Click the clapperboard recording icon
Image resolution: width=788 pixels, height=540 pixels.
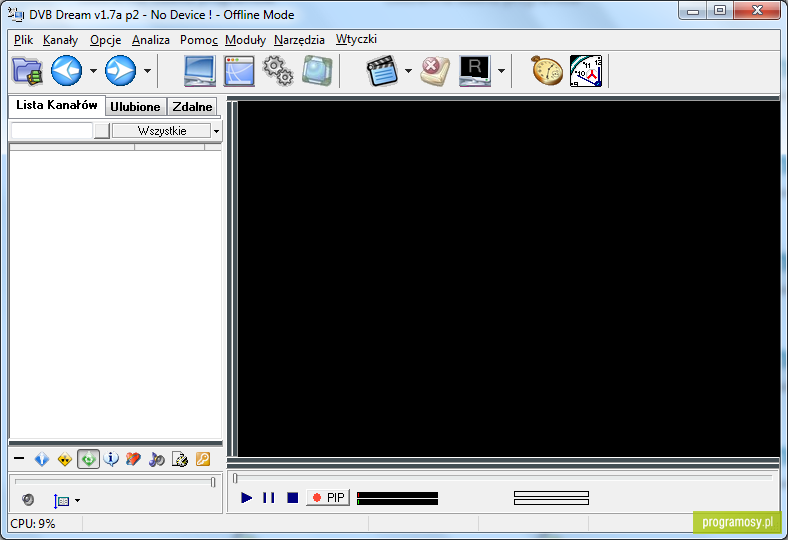(x=382, y=71)
